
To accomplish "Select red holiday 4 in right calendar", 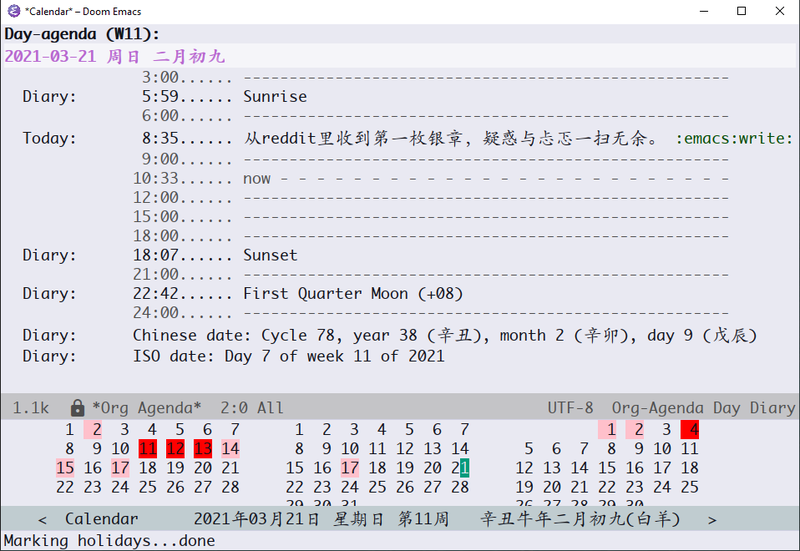I will point(689,430).
